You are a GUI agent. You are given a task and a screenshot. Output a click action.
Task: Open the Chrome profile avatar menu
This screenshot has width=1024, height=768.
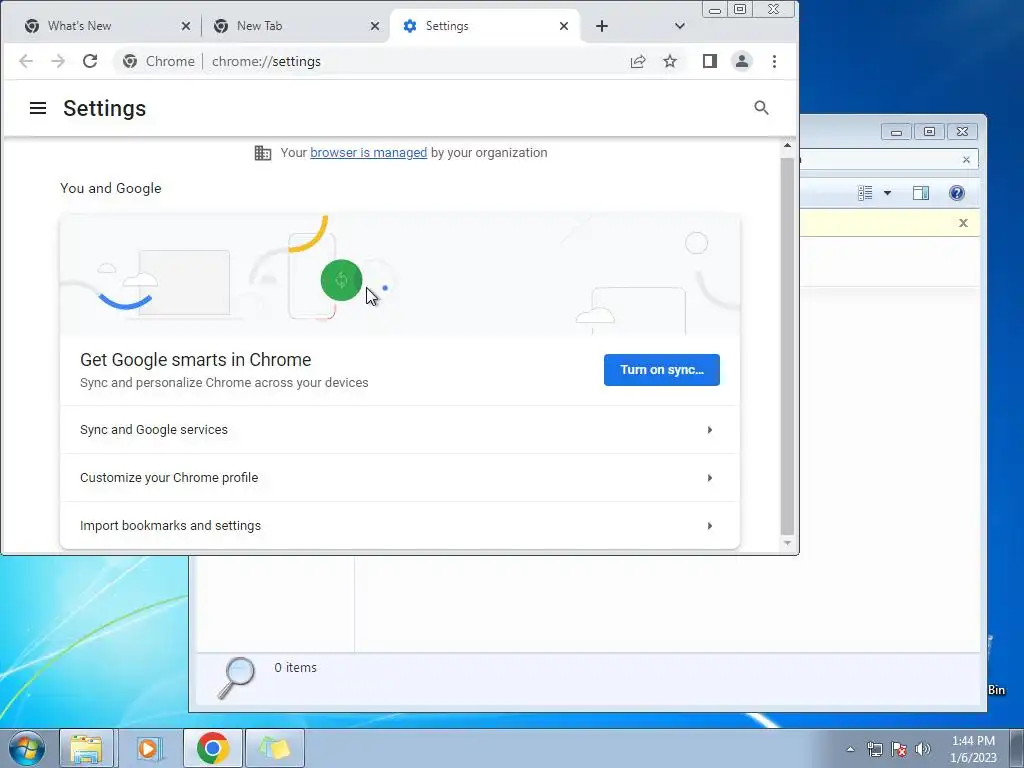pos(742,61)
